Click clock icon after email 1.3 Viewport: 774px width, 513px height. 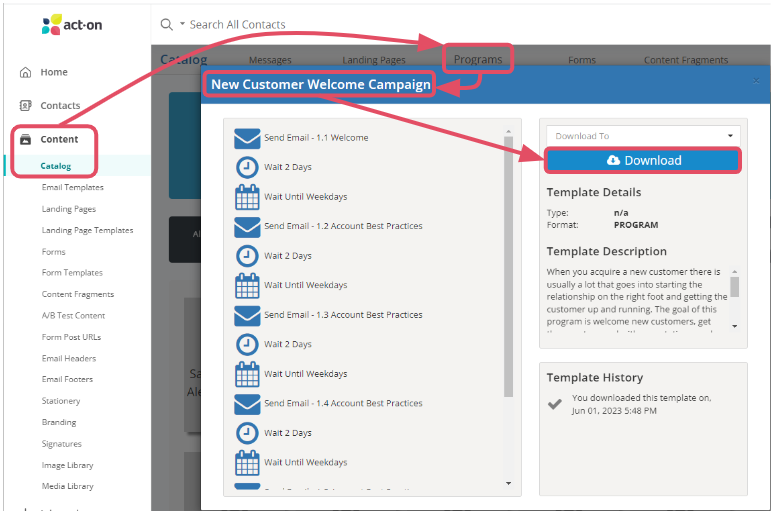247,345
